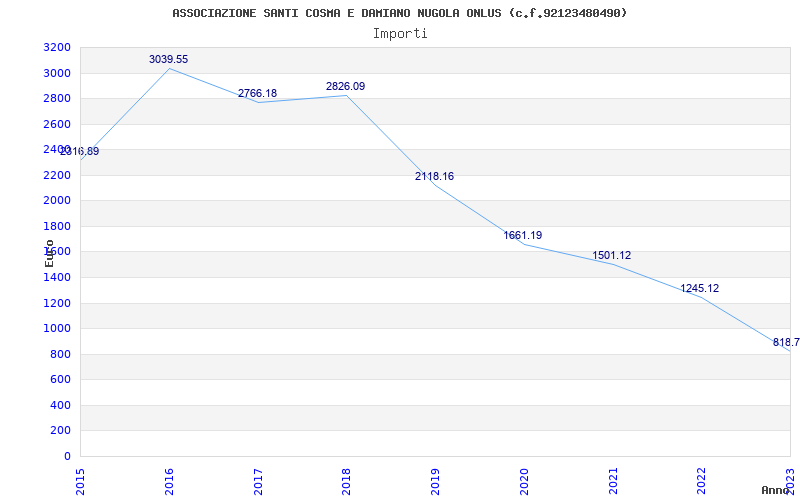Click the 3200 y-axis tick label
The image size is (800, 500).
(57, 48)
